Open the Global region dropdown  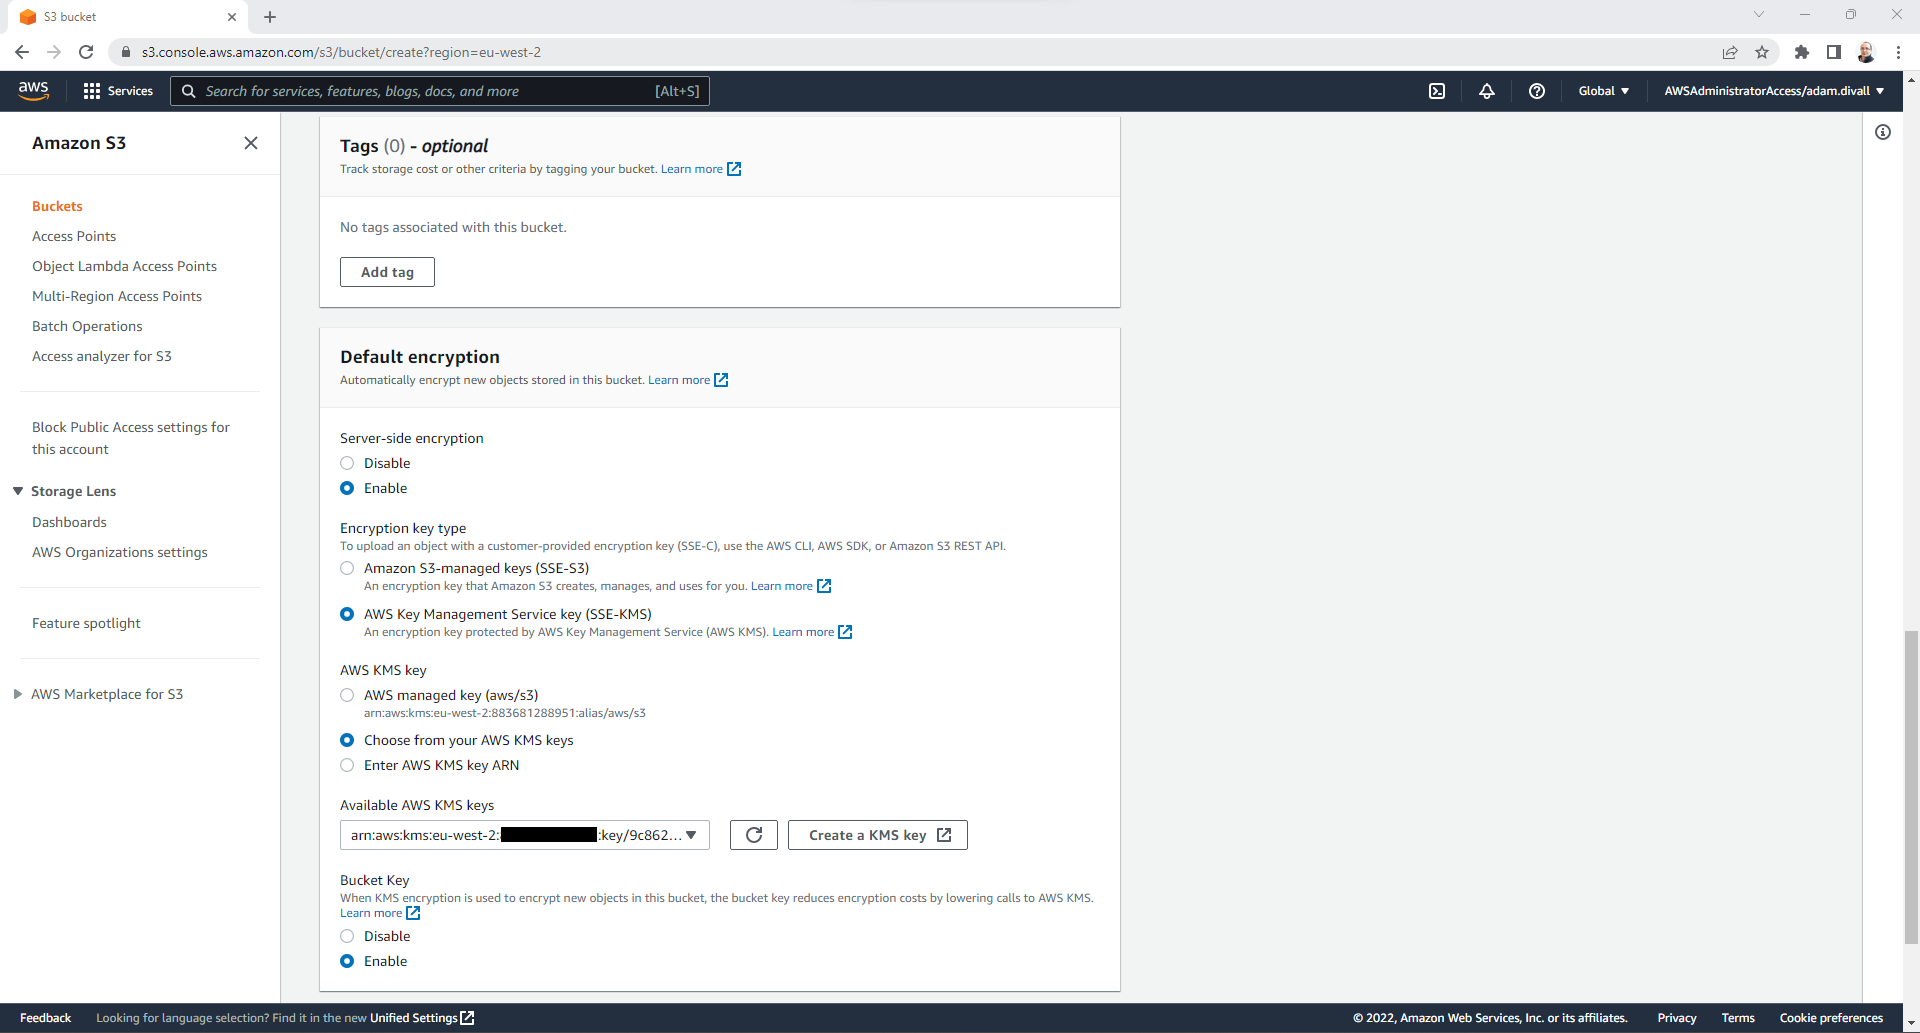1604,91
